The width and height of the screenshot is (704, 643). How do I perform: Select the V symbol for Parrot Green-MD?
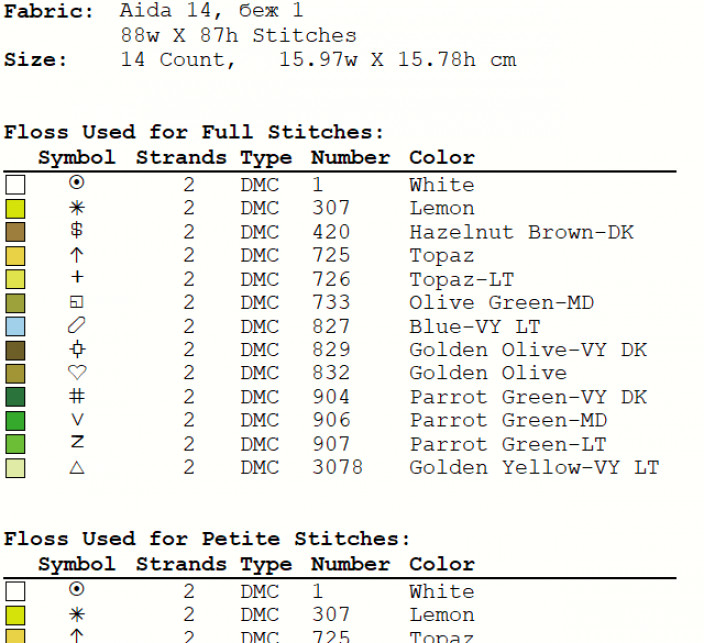(77, 420)
